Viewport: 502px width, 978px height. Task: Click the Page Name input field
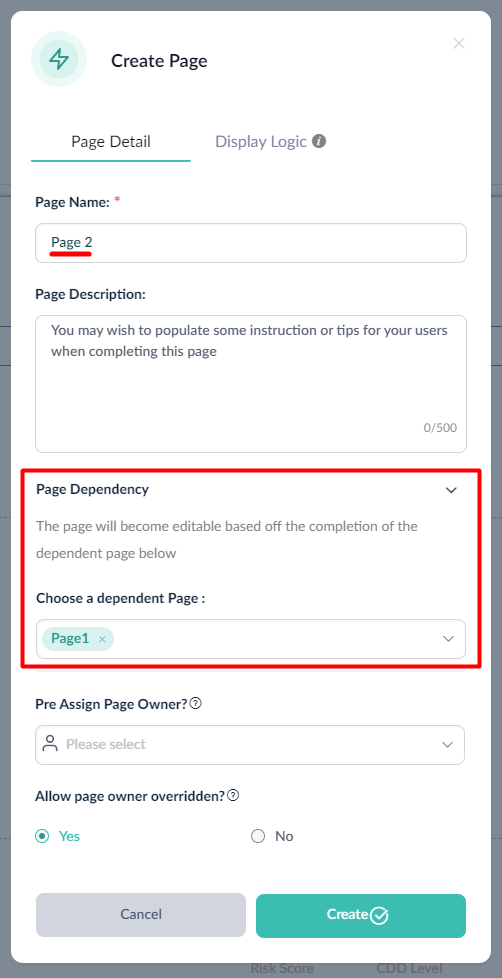tap(251, 243)
